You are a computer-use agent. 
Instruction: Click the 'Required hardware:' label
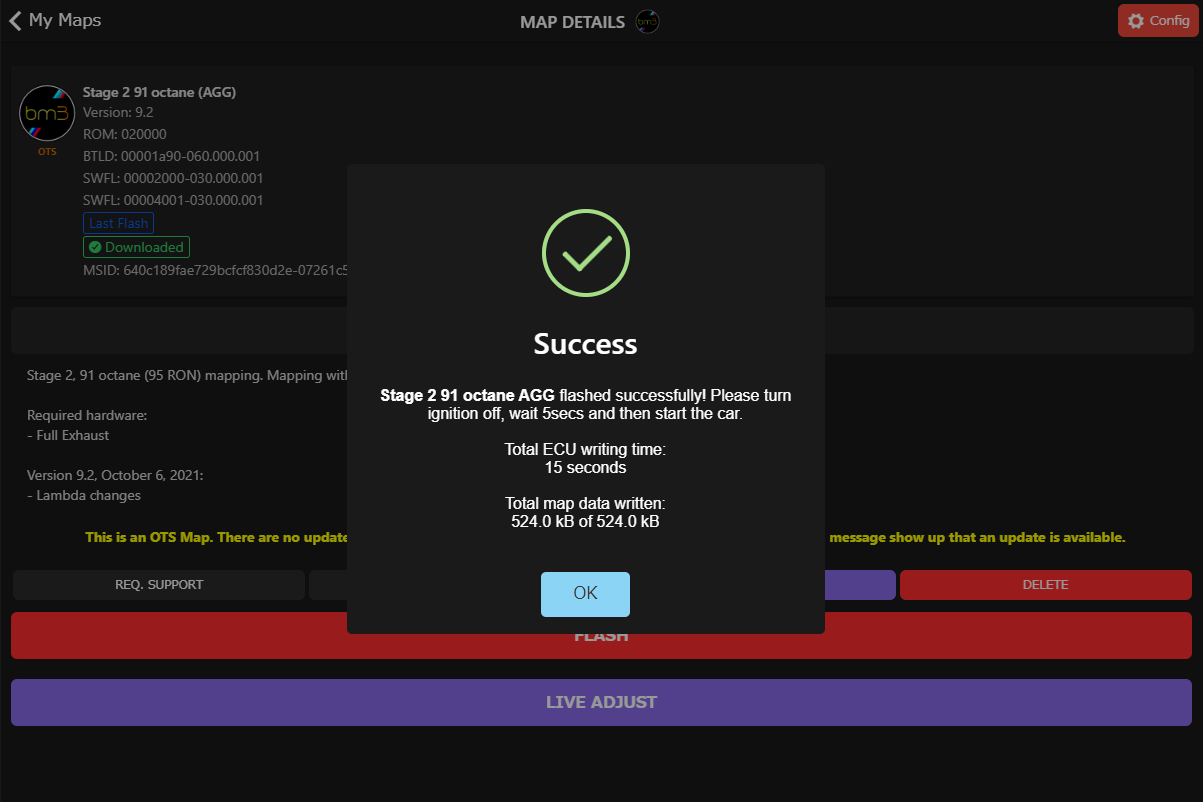click(x=87, y=415)
